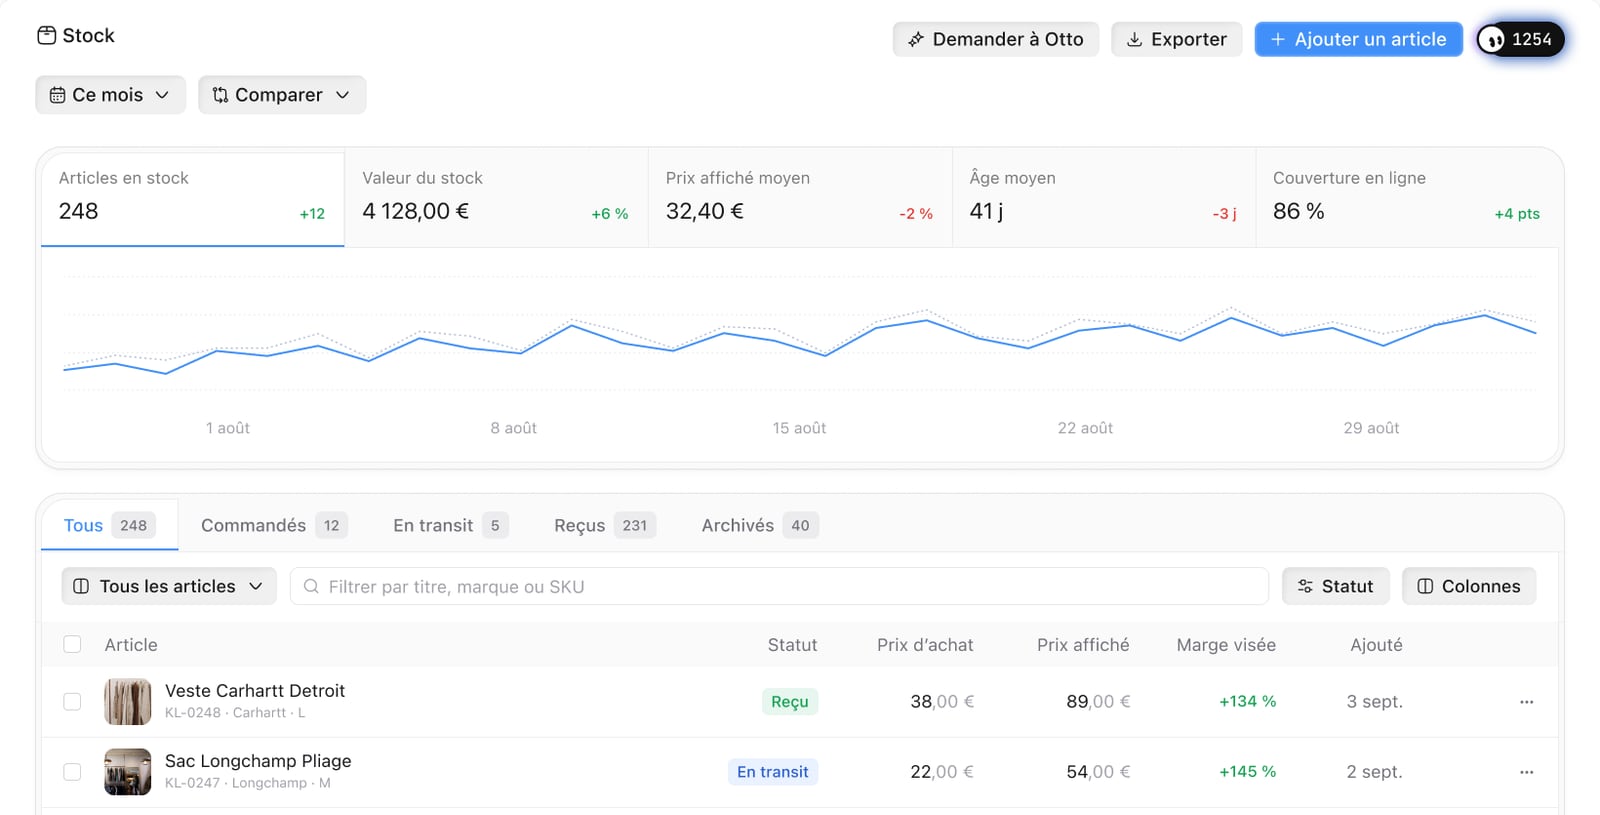Expand the Tous les articles dropdown chevron
The width and height of the screenshot is (1600, 815).
[255, 587]
